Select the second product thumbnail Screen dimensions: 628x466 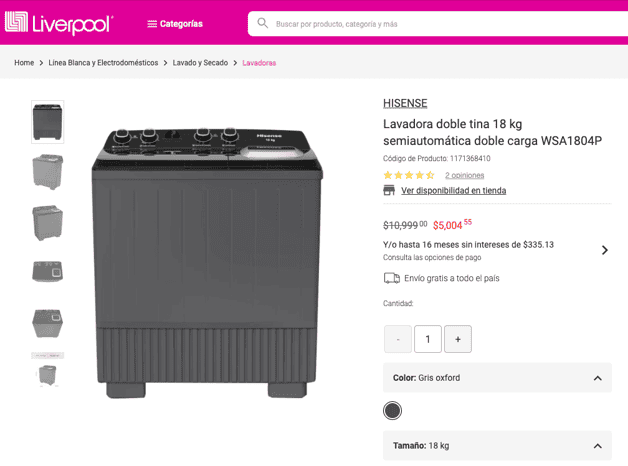(x=47, y=171)
